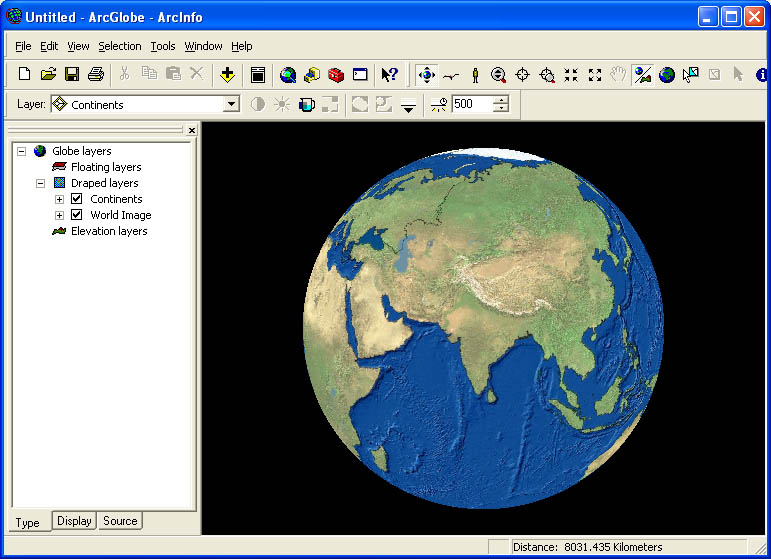The height and width of the screenshot is (559, 771).
Task: Uncheck the World Image layer checkbox
Action: [77, 215]
